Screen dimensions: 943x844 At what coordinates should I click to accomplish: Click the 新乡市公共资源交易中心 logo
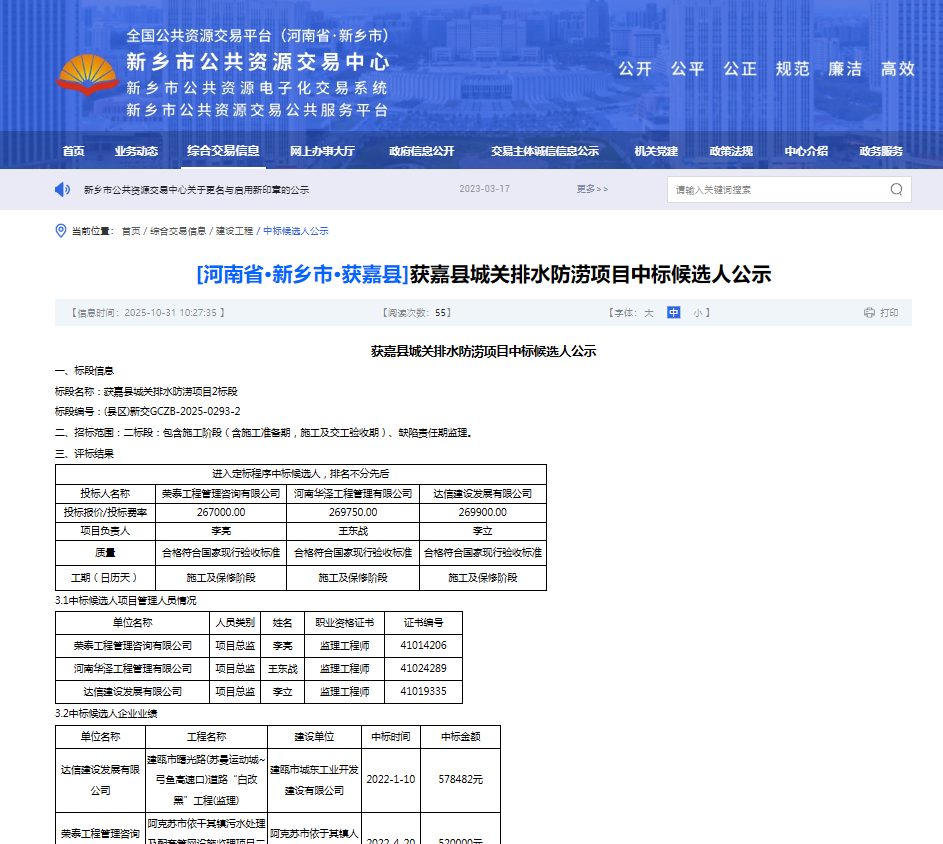pos(87,75)
